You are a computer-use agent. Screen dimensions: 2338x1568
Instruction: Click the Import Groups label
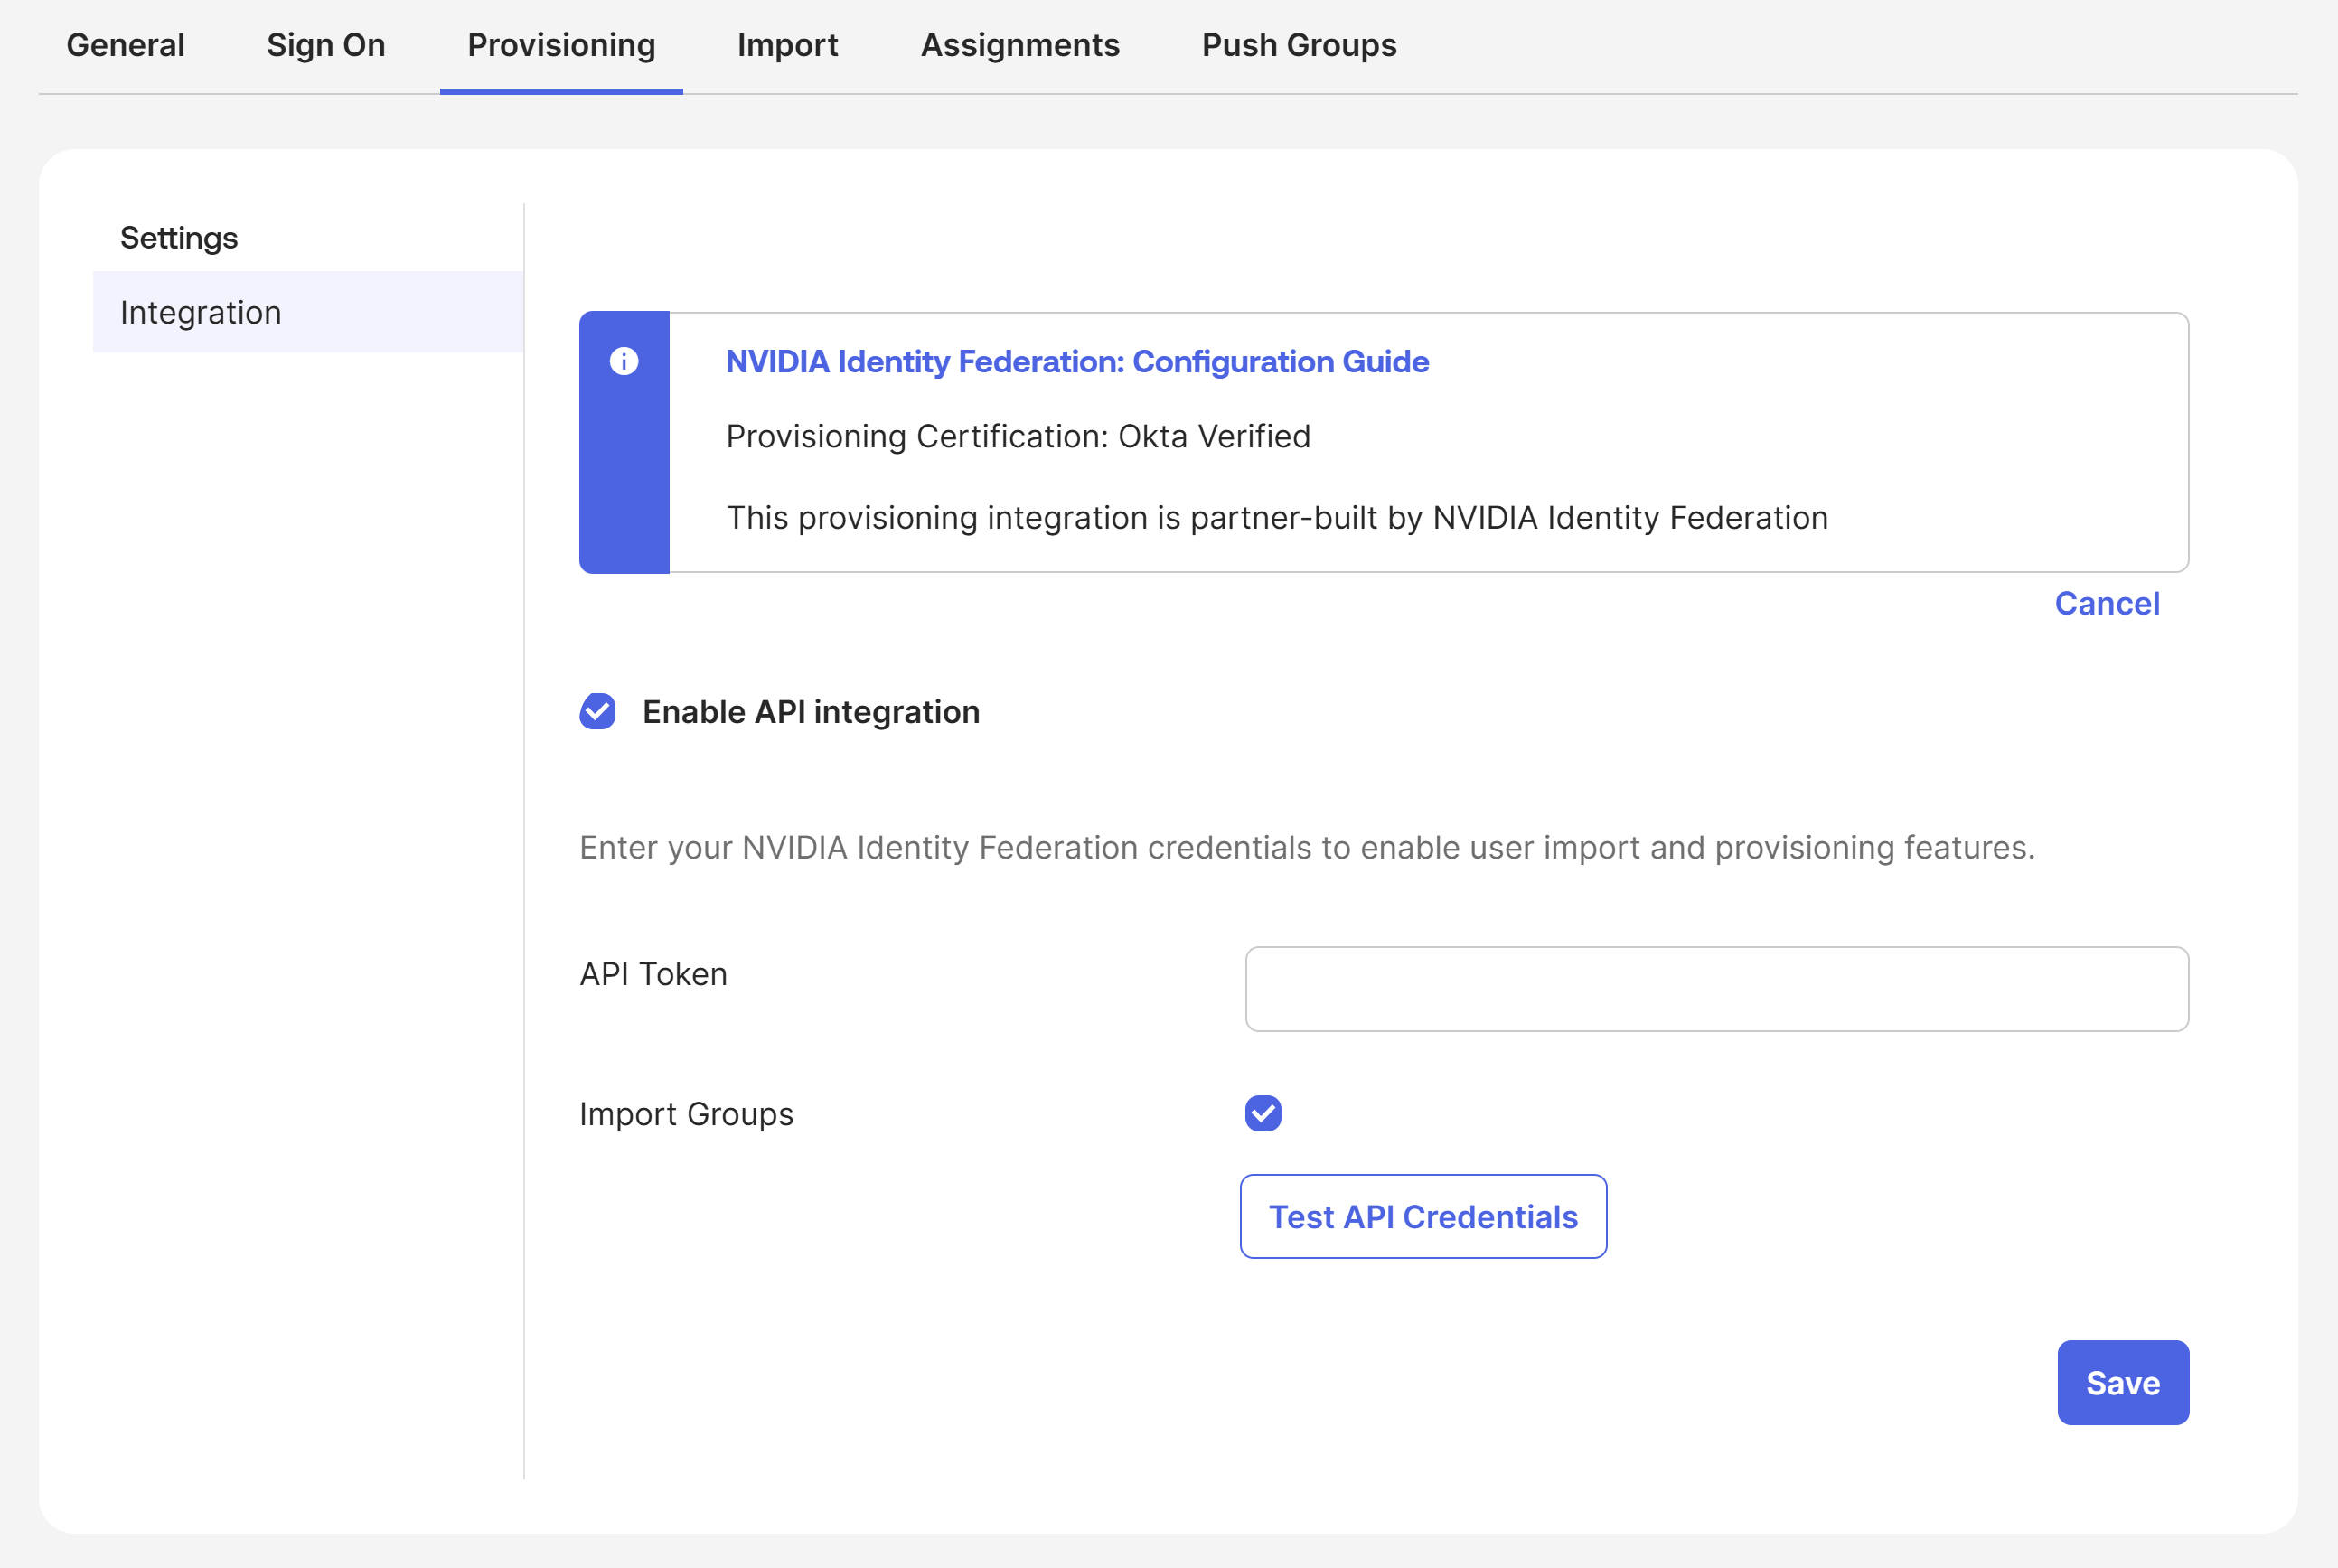click(686, 1114)
